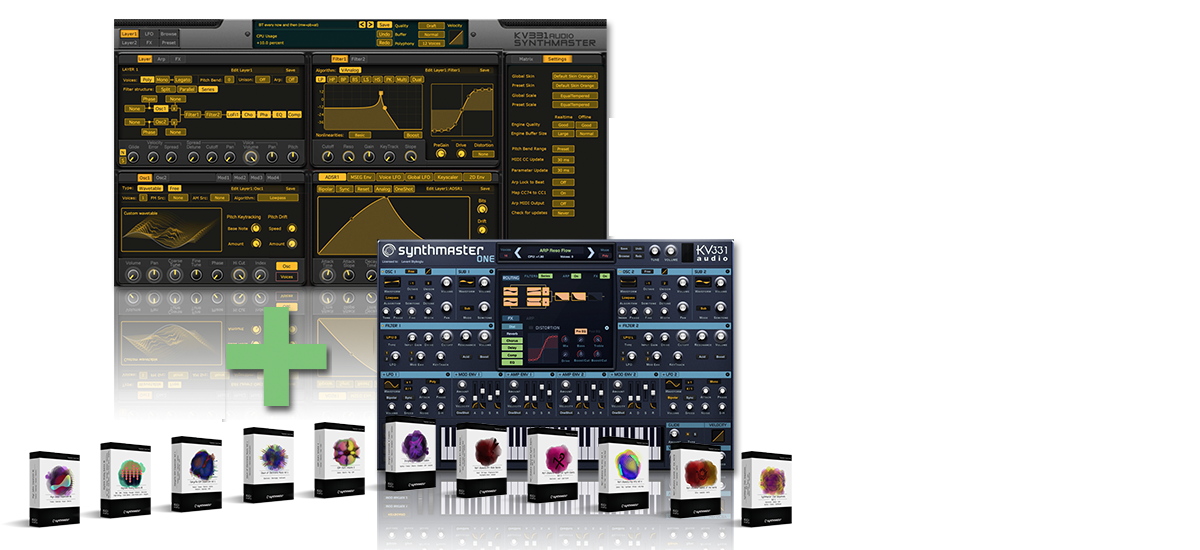The image size is (1200, 550).
Task: Click the Velocity curve display
Action: point(457,37)
